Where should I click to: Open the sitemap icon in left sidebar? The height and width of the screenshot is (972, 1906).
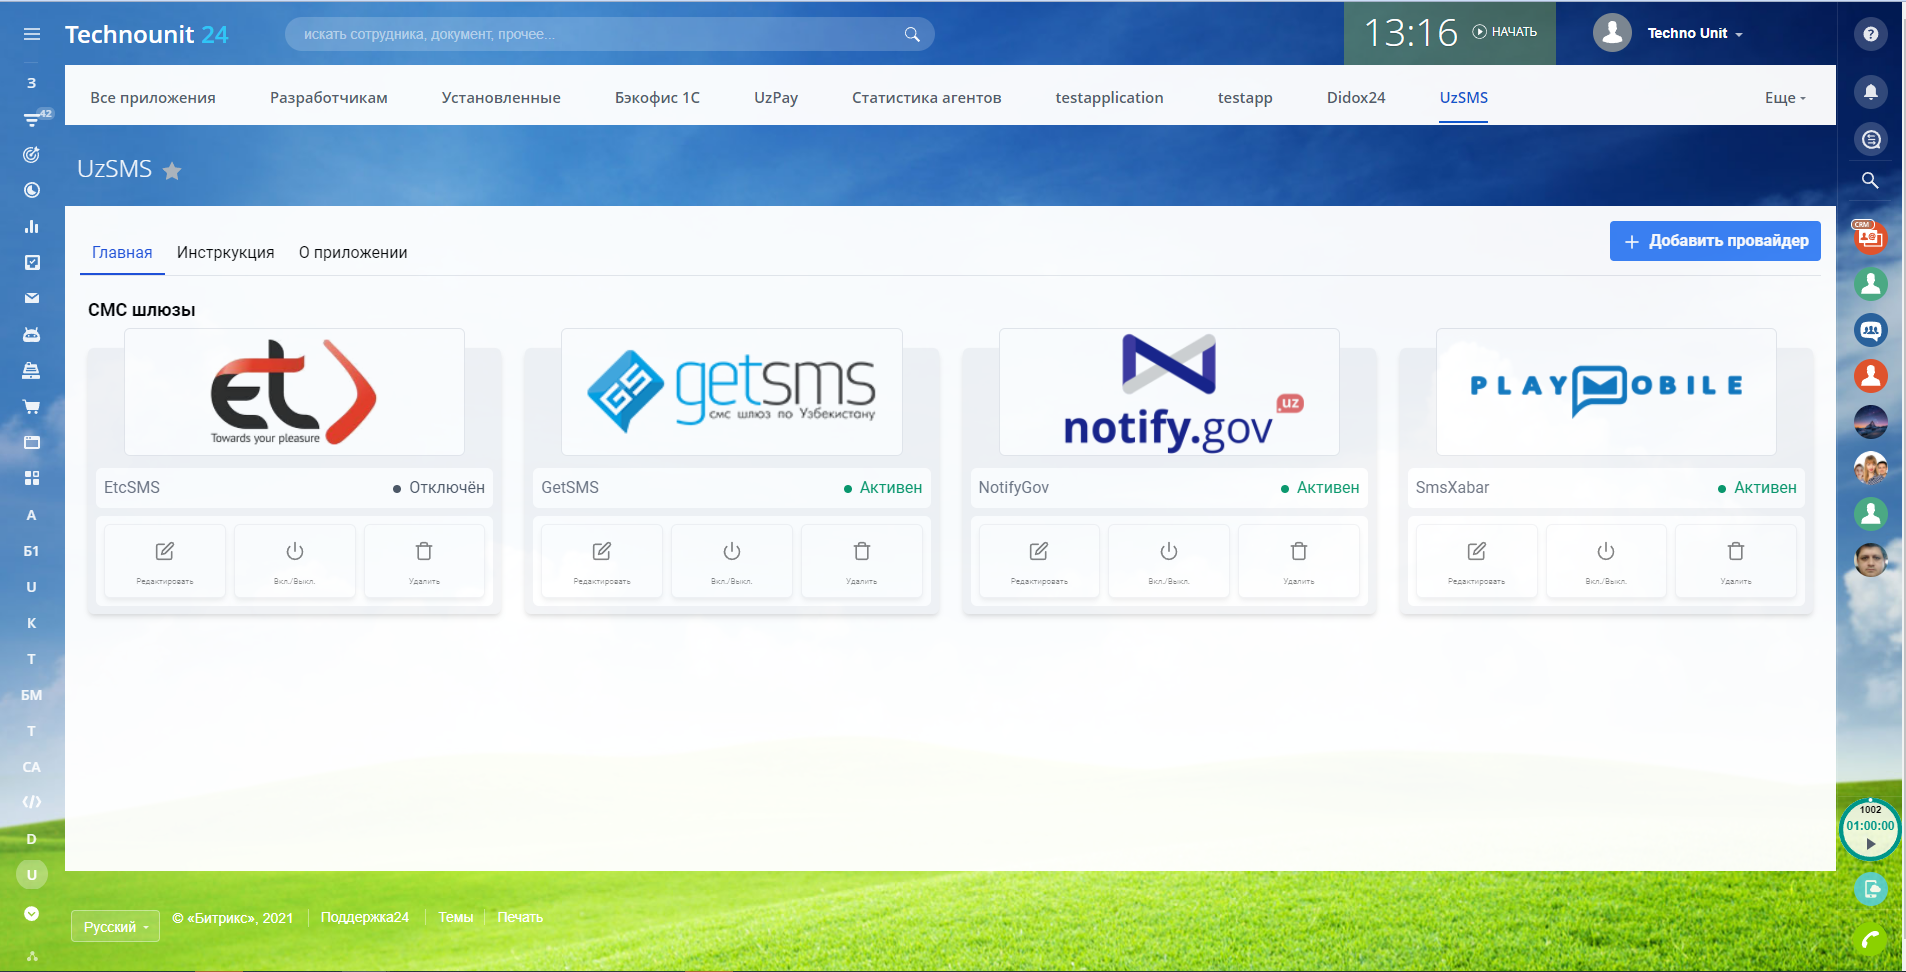pos(32,956)
